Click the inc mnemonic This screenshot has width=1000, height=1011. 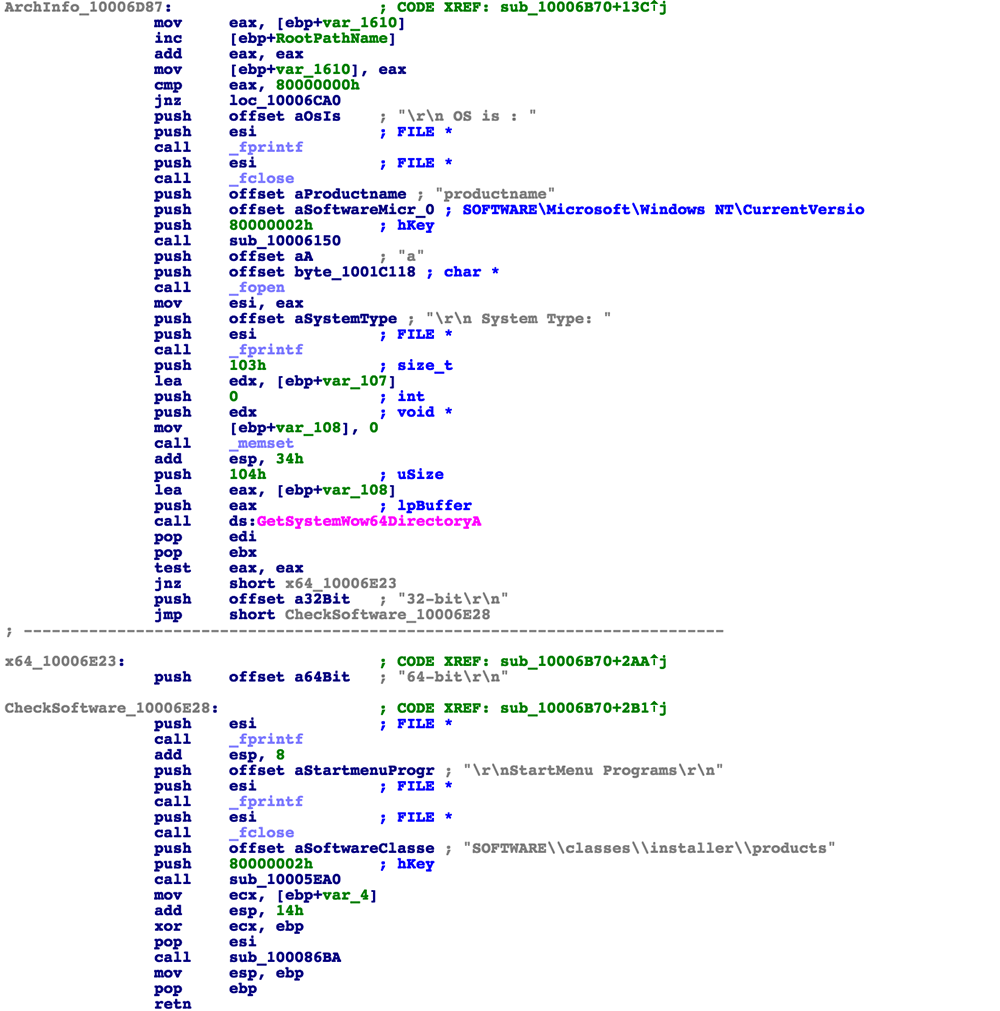[x=168, y=39]
